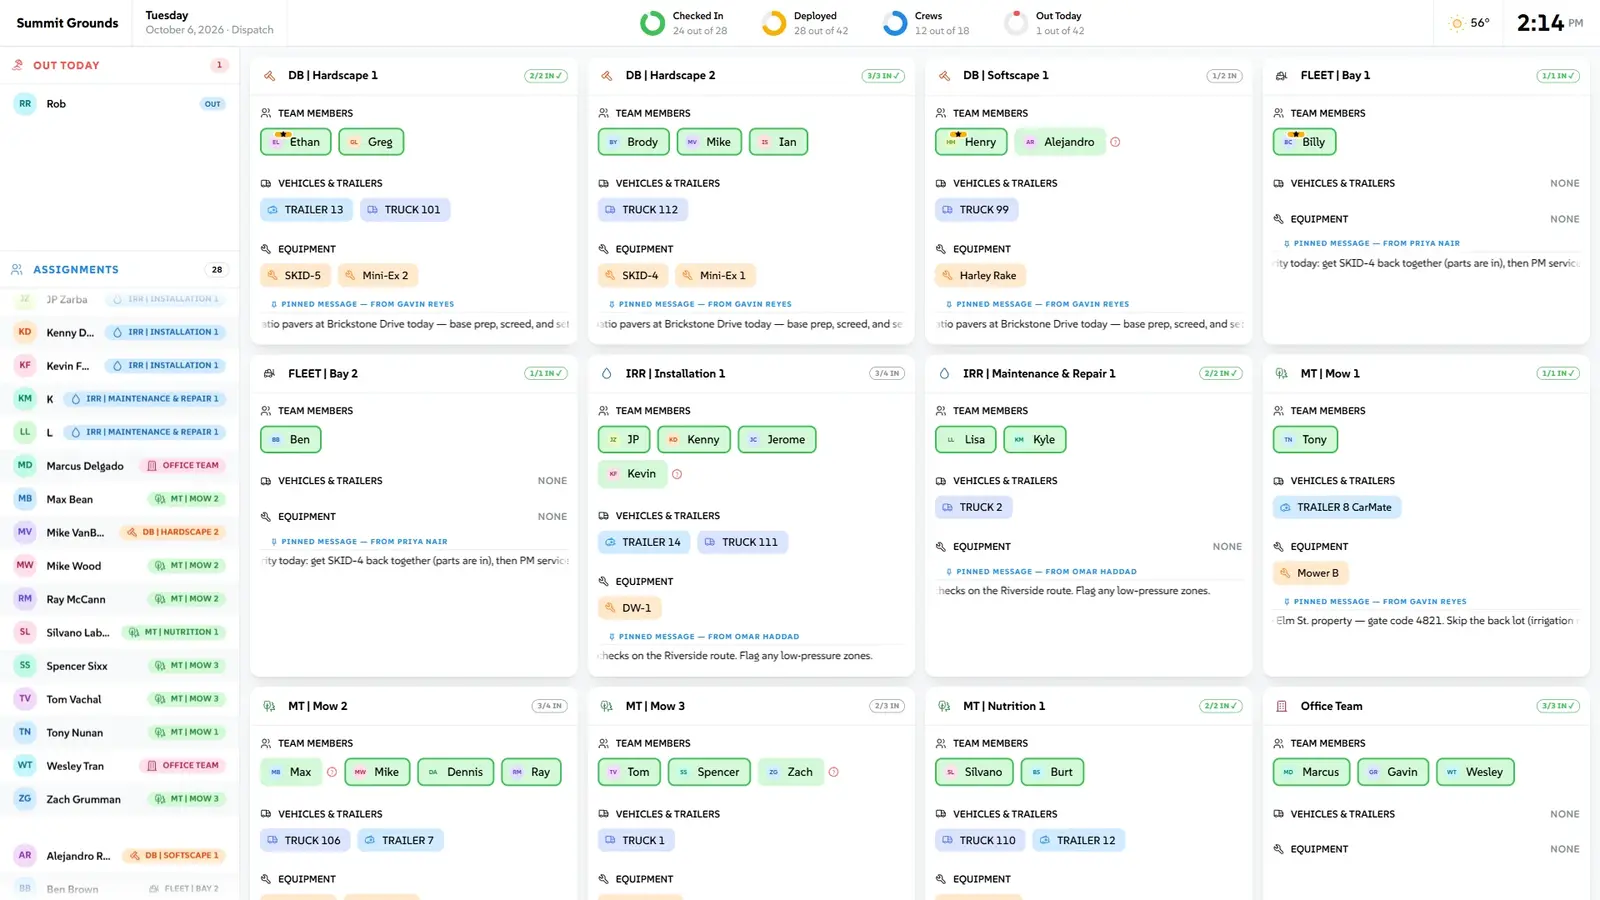
Task: Click the 2/2 IN badge on DB Hardscape 1
Action: click(x=546, y=76)
